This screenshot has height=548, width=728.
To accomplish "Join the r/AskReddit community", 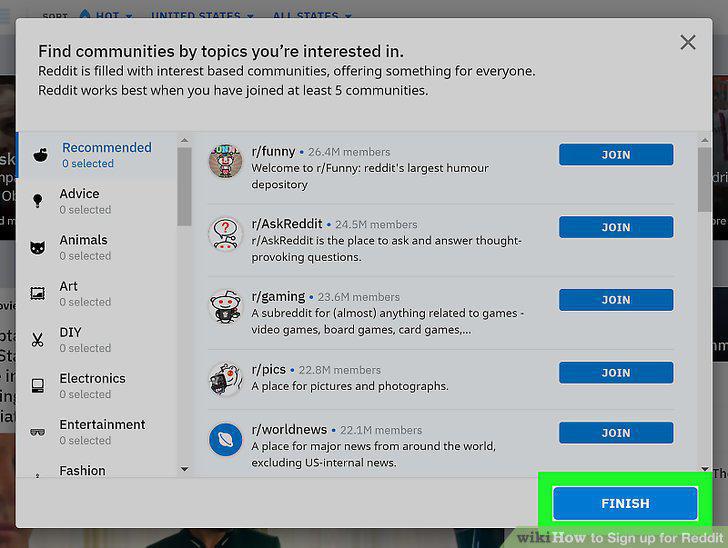I will [x=616, y=227].
